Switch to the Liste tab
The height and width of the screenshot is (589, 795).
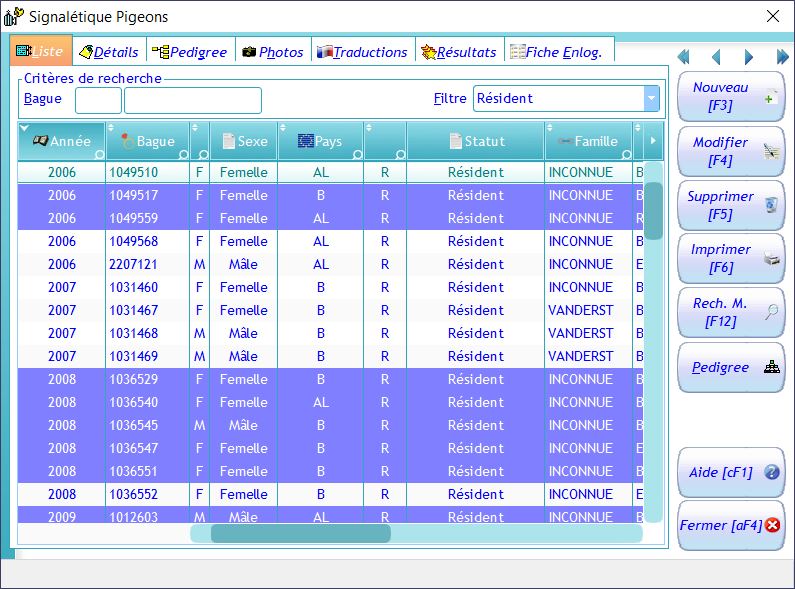[41, 51]
